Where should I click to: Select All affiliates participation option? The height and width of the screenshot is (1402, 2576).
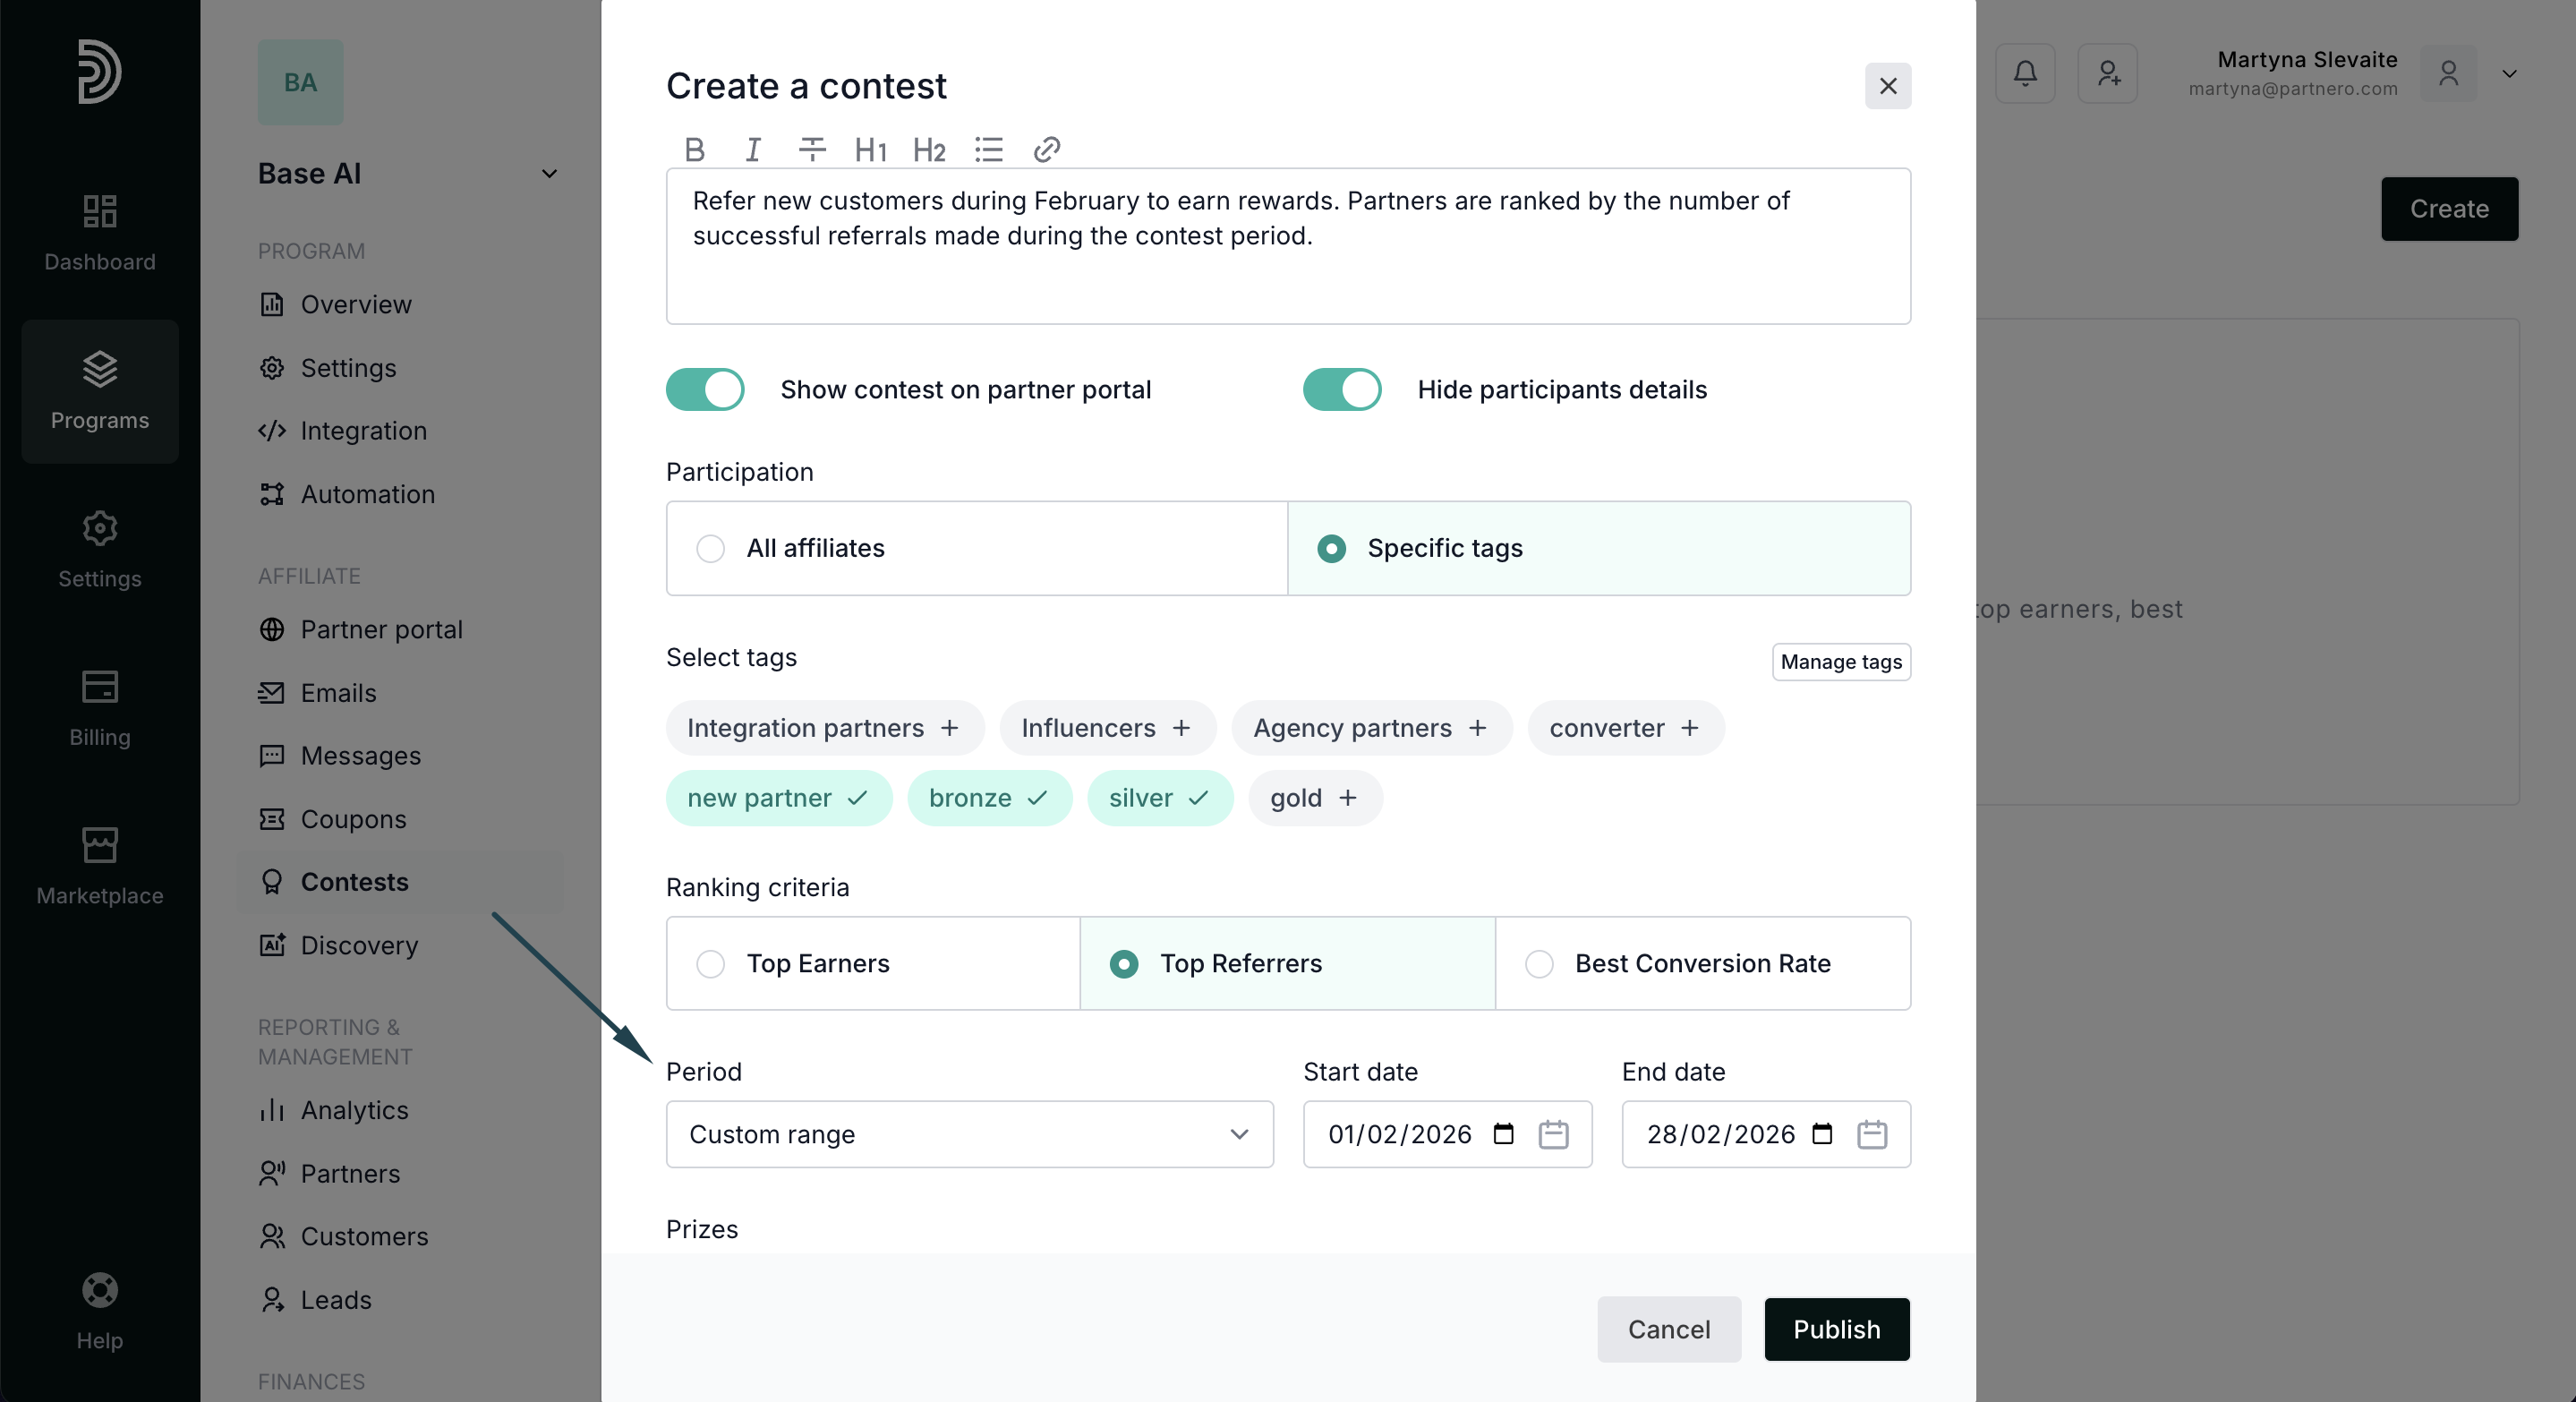[x=710, y=548]
